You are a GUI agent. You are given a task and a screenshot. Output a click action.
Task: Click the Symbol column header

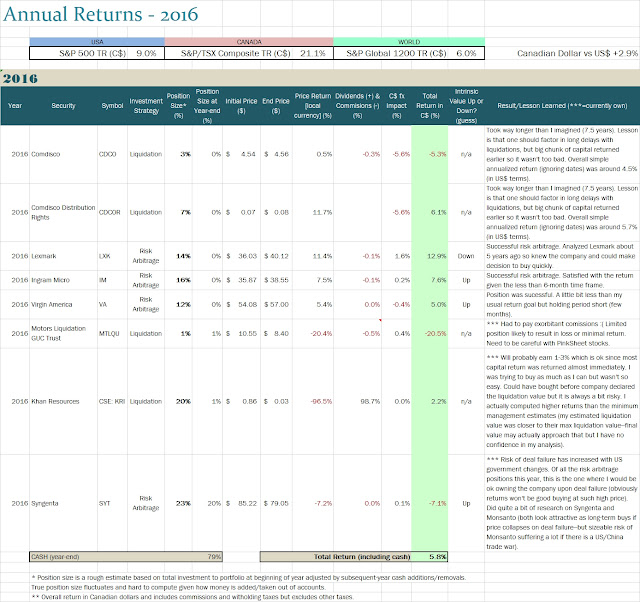[112, 106]
